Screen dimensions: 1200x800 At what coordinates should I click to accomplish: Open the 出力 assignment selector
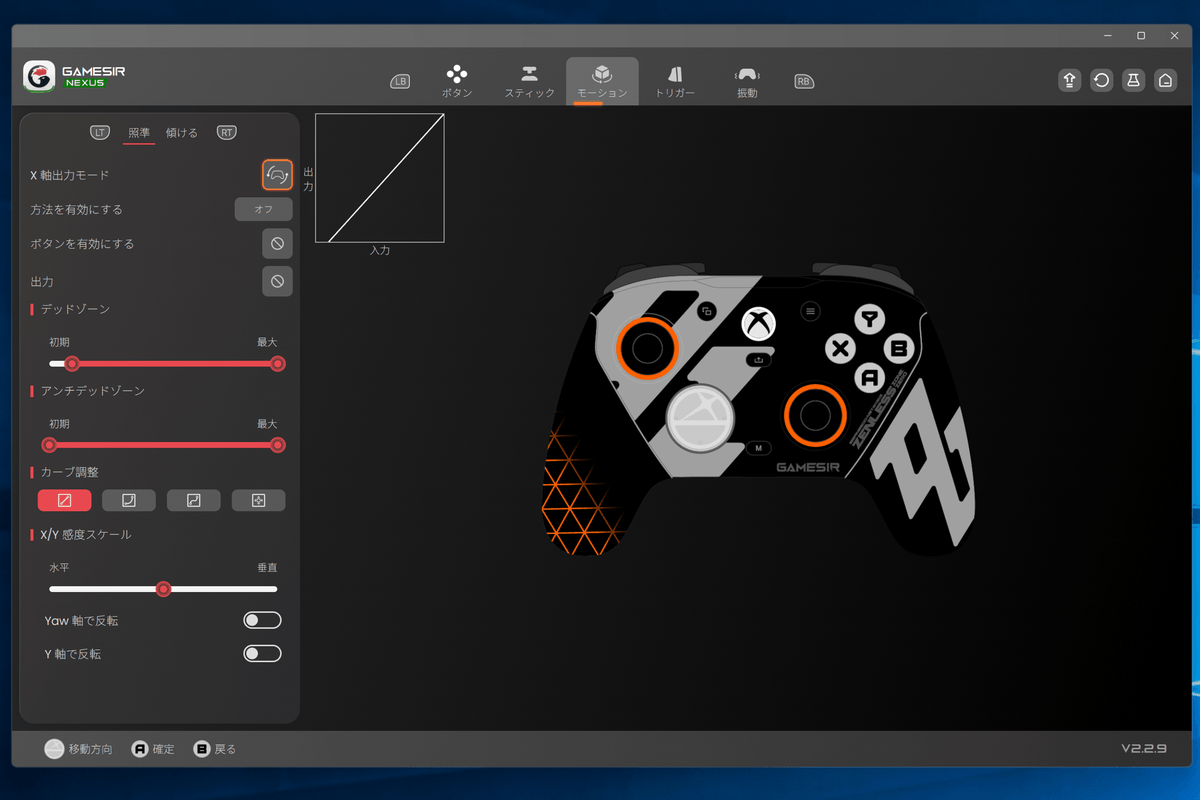click(277, 281)
